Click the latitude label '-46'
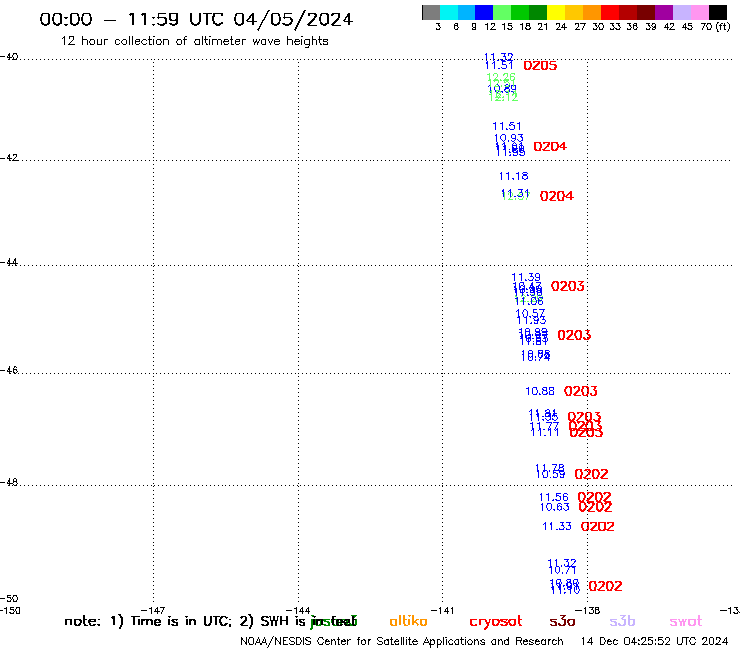Screen dimensions: 740x650 (9, 370)
